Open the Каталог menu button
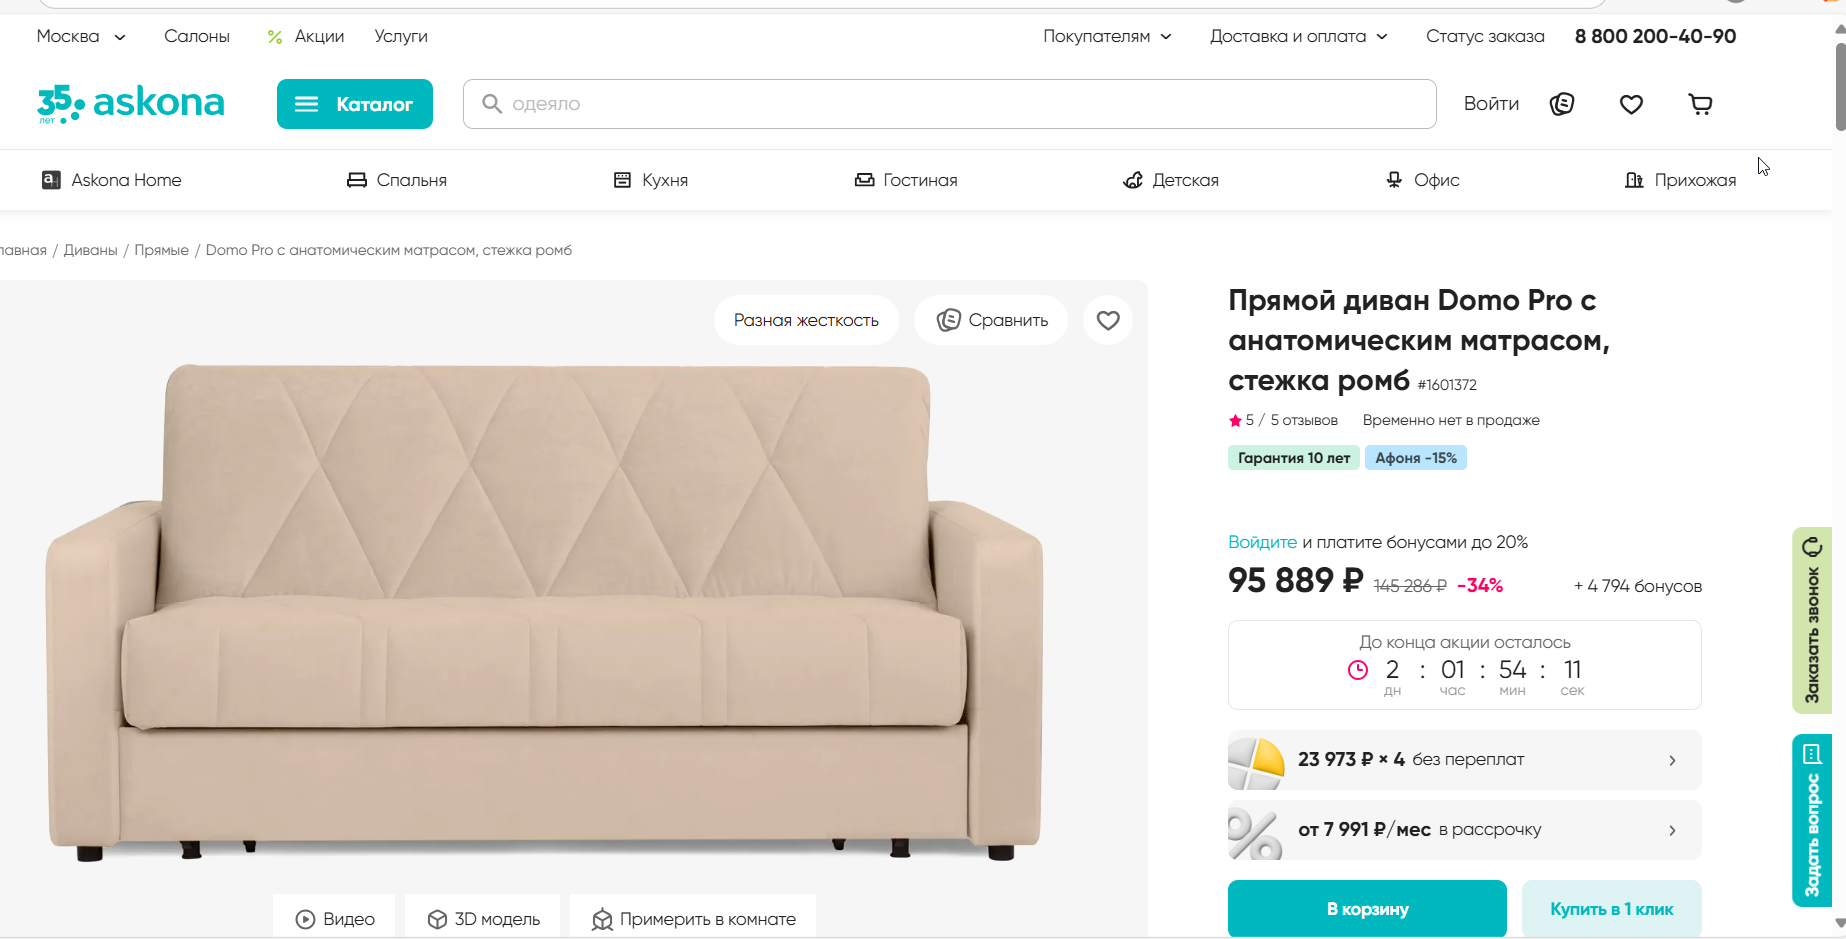1846x939 pixels. tap(355, 104)
